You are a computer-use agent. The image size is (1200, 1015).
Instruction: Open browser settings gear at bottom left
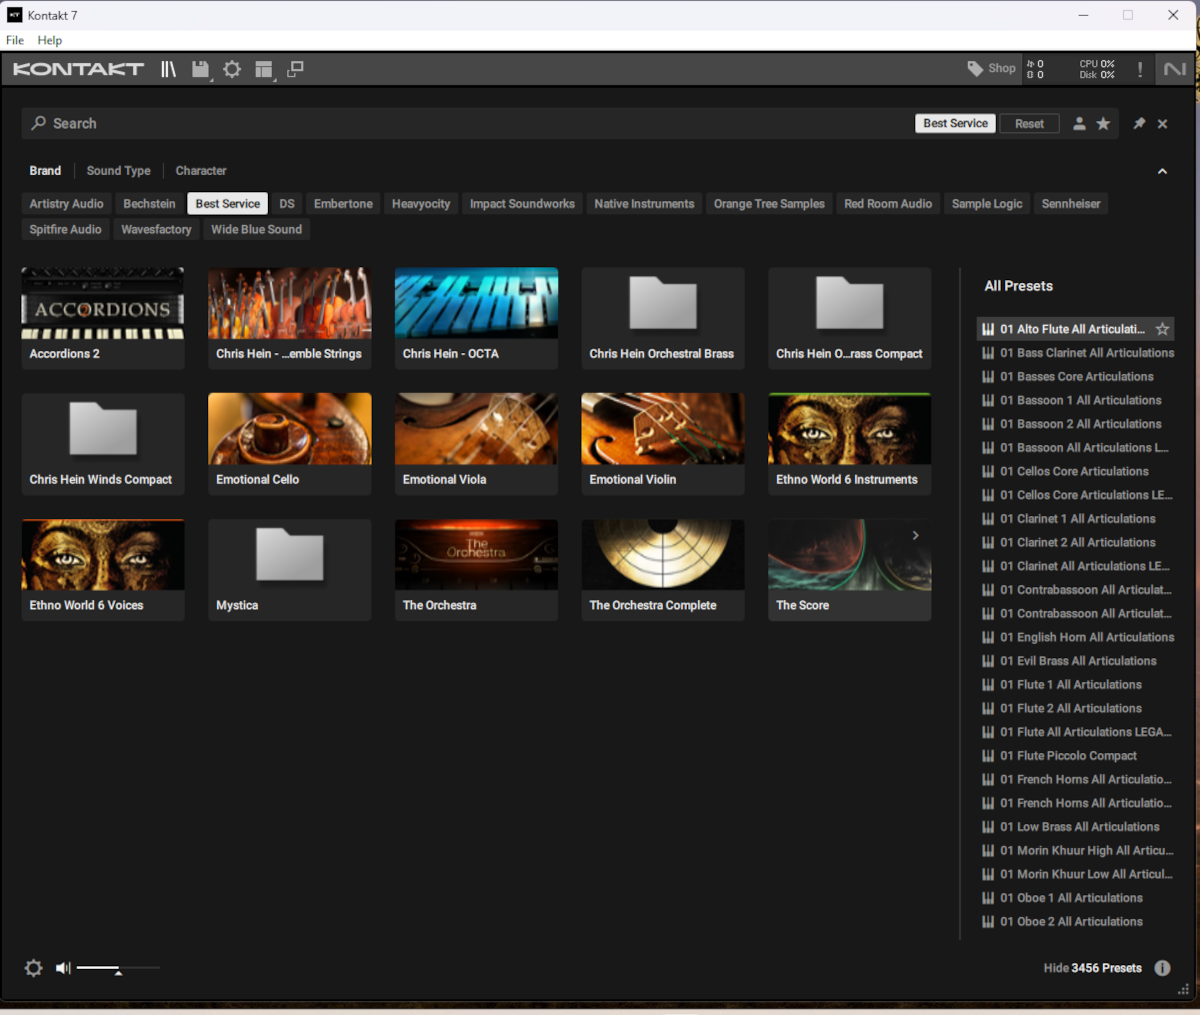coord(33,968)
